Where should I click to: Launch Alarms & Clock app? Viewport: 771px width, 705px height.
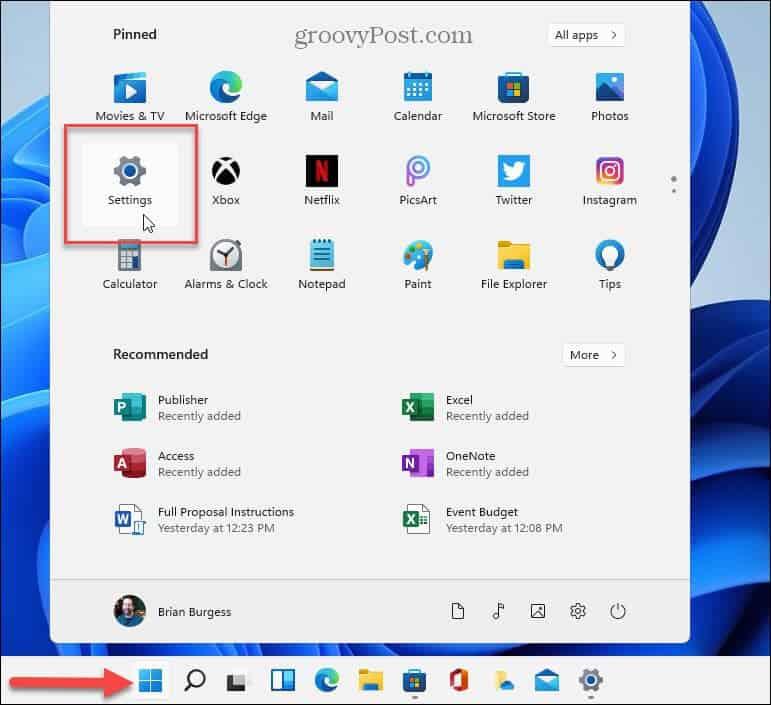point(226,266)
